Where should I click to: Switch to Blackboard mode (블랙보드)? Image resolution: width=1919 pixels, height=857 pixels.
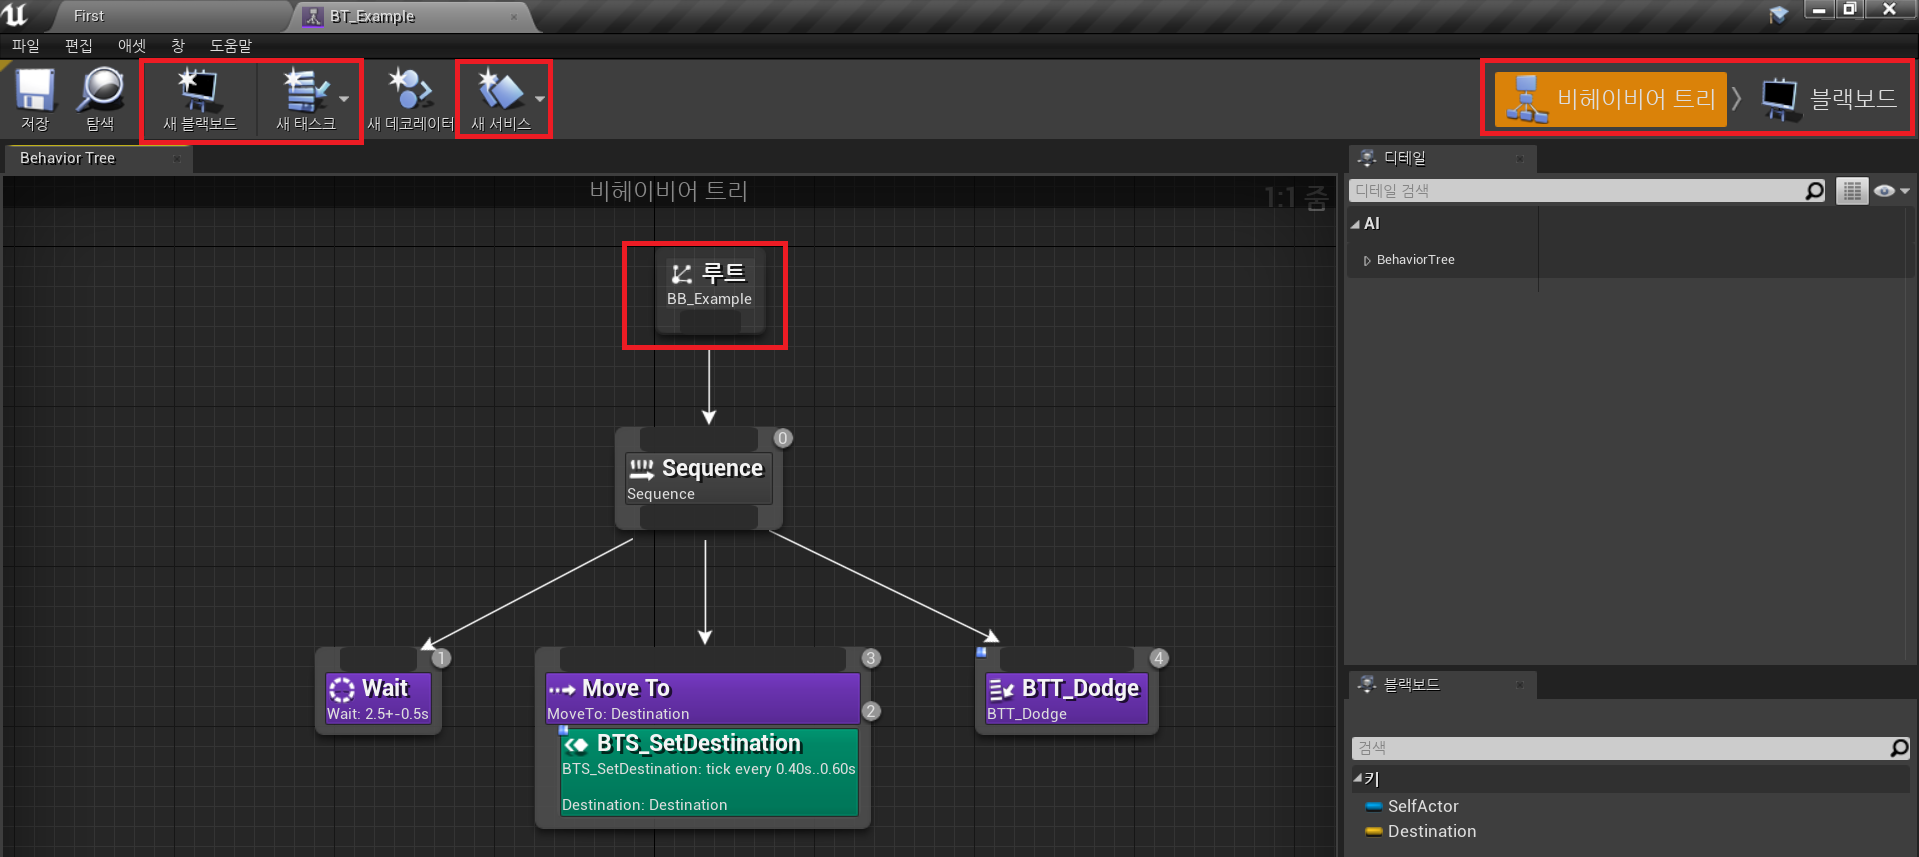pos(1828,99)
